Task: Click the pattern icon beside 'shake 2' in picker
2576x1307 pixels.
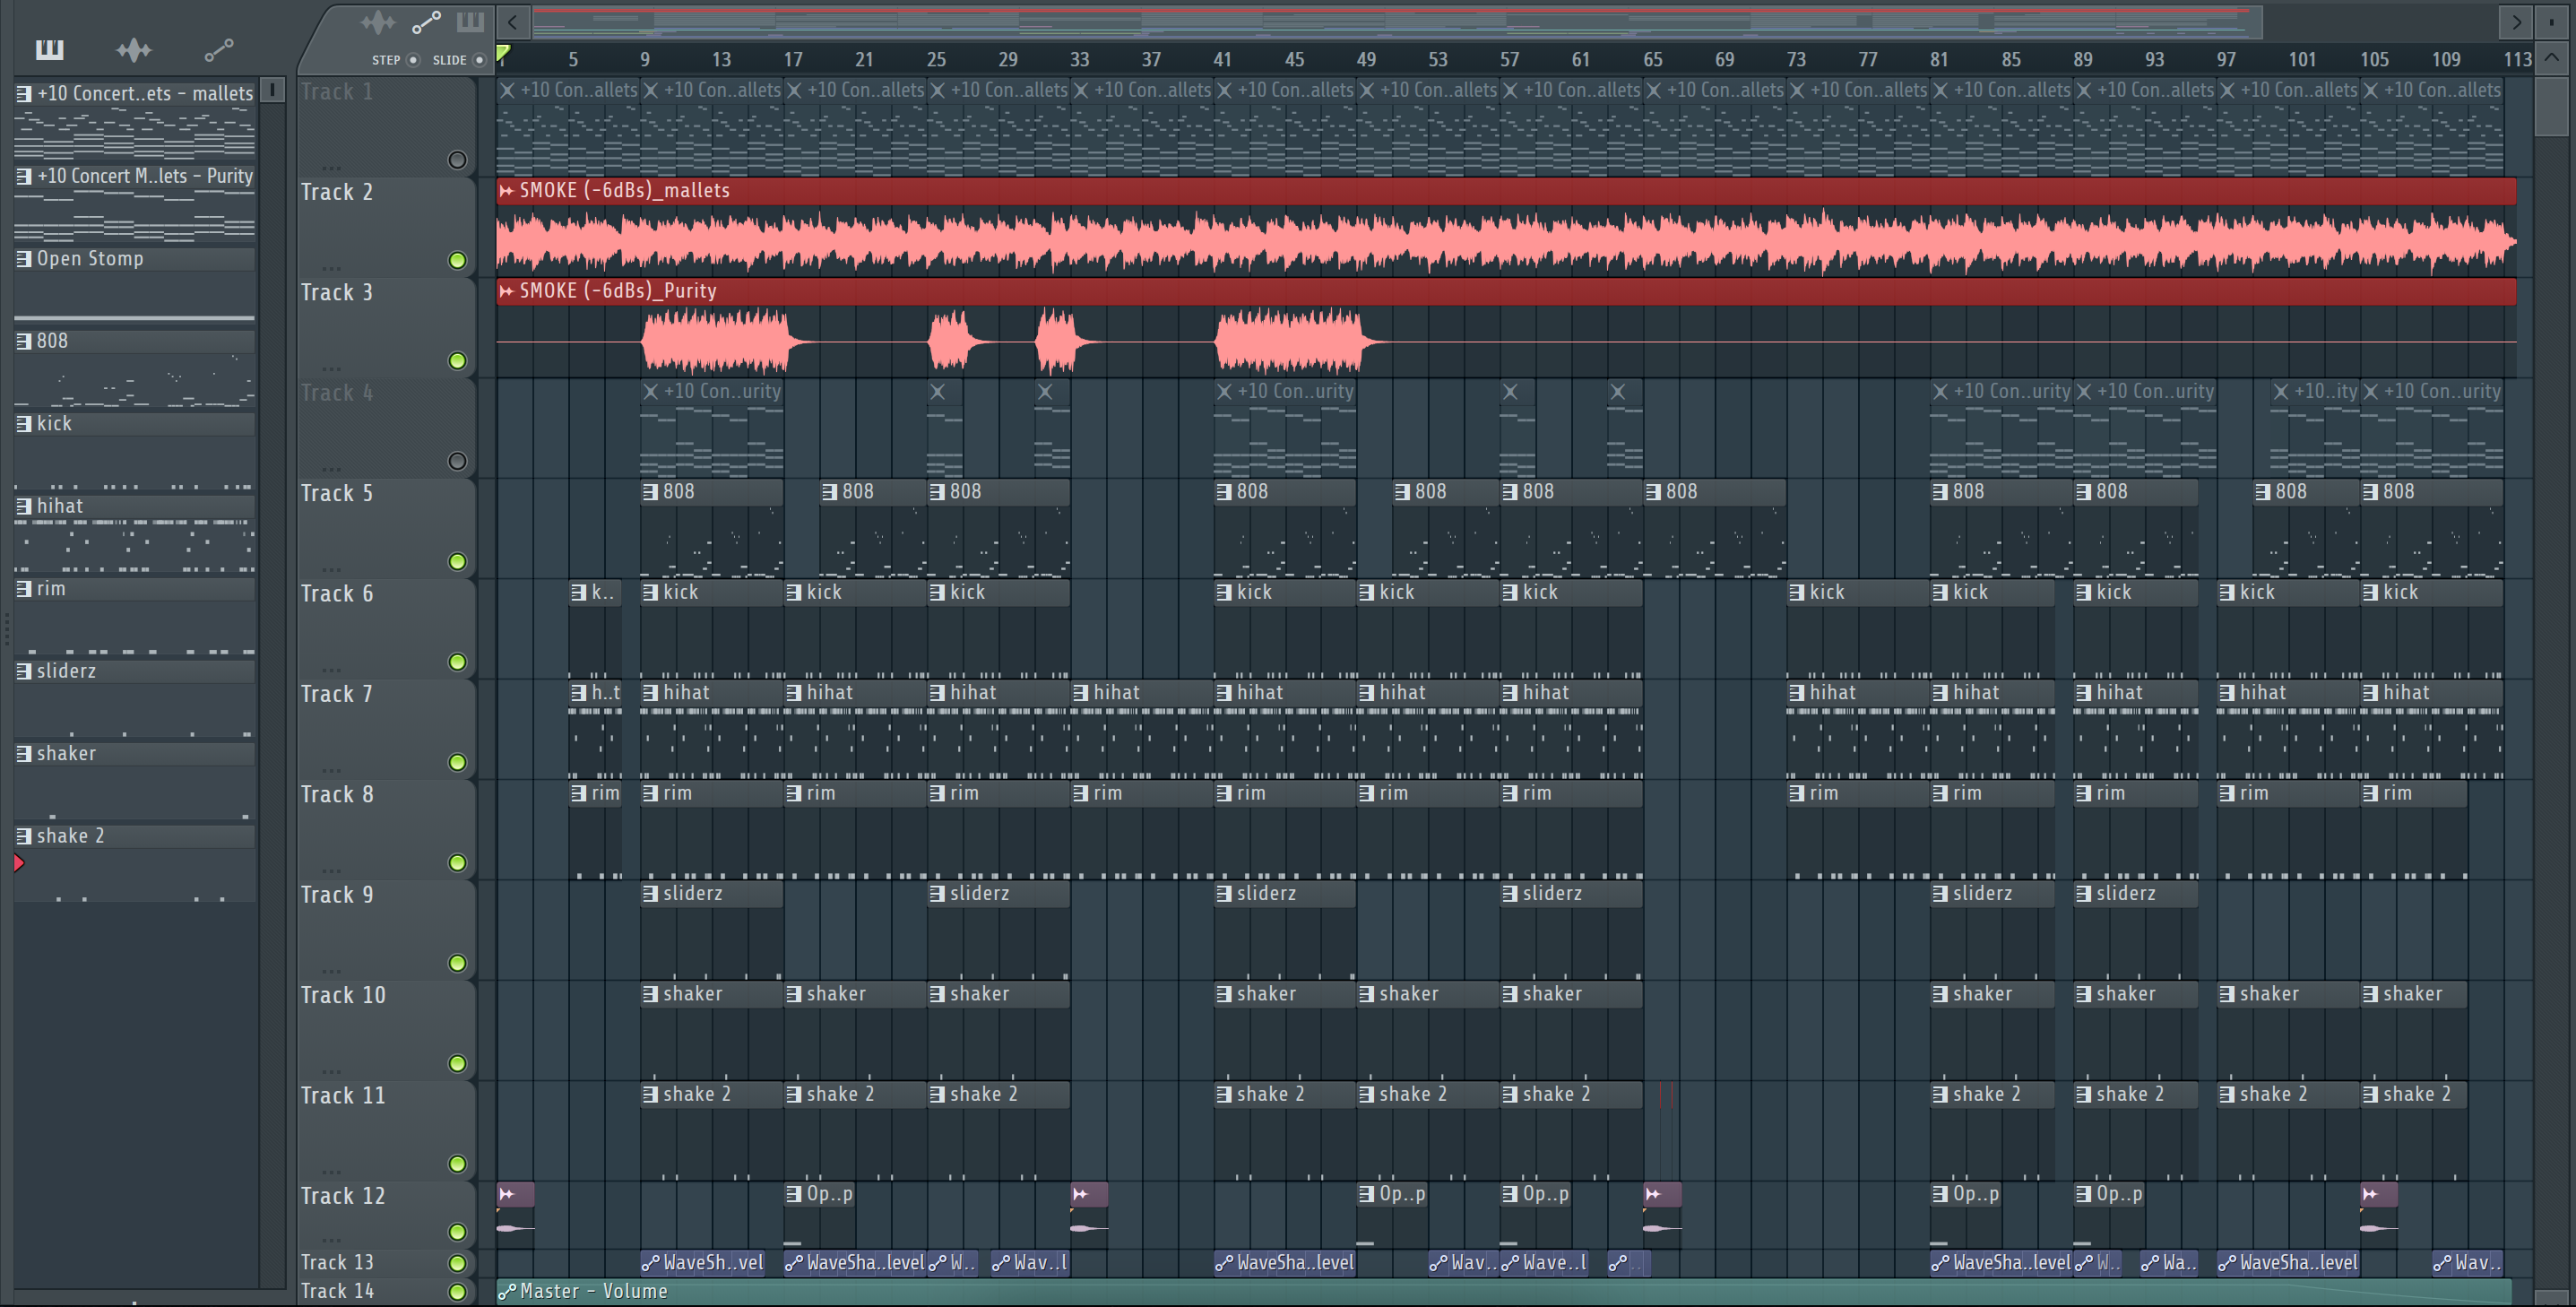Action: [x=24, y=836]
